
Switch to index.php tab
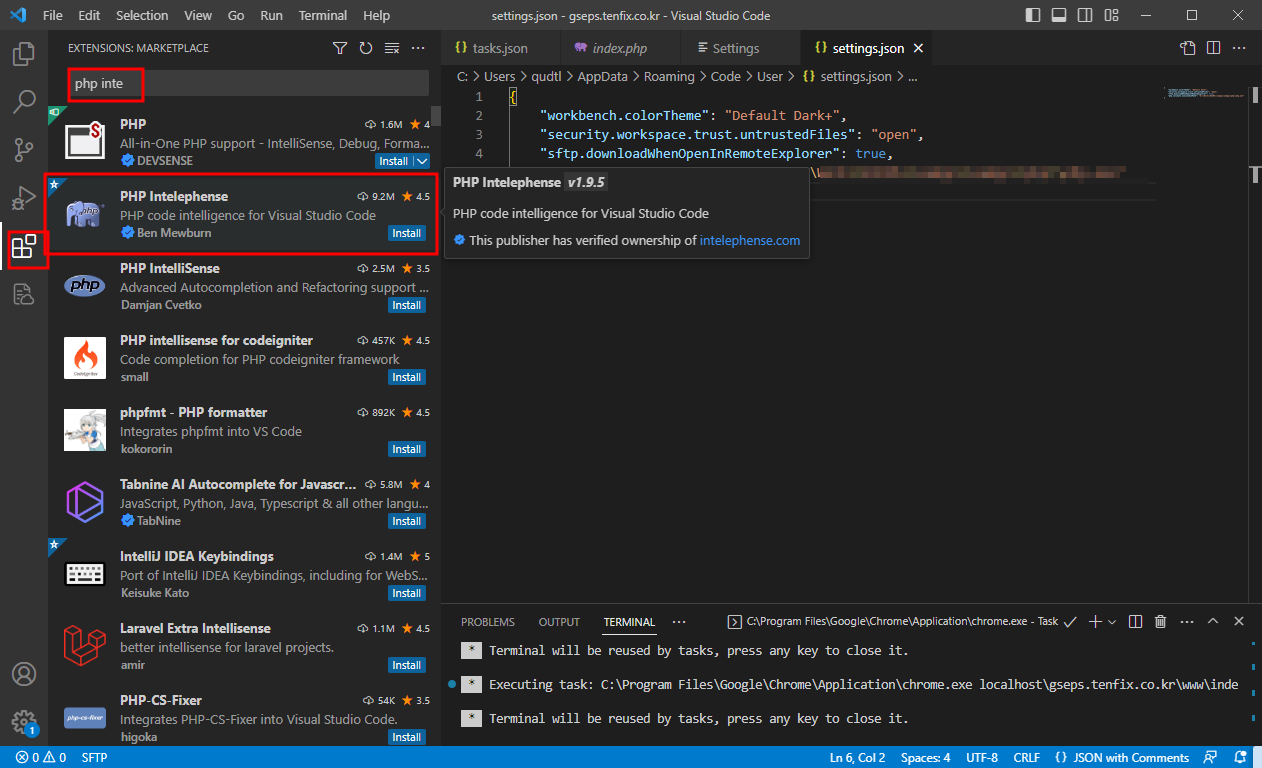(x=620, y=48)
